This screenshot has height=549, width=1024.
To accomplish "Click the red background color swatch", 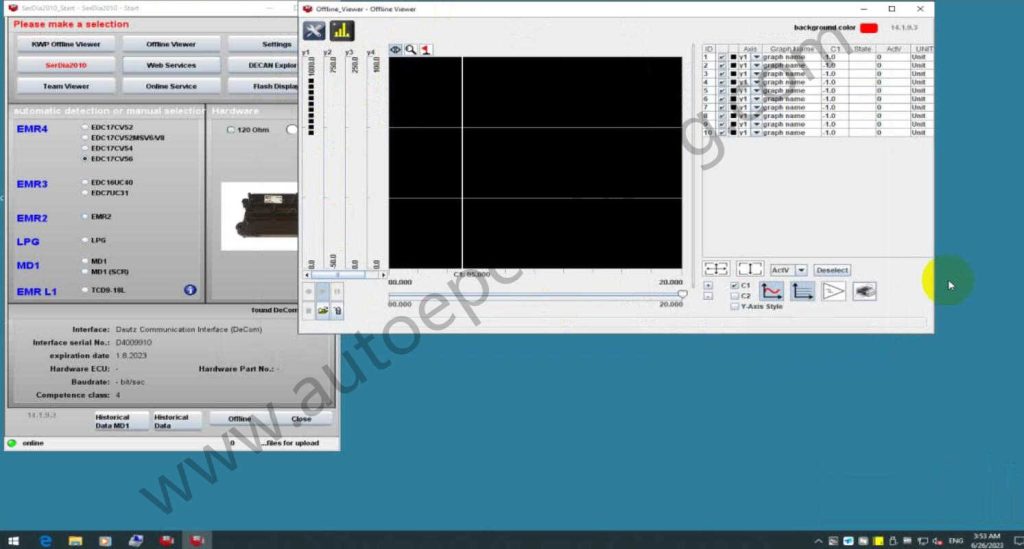I will [868, 27].
